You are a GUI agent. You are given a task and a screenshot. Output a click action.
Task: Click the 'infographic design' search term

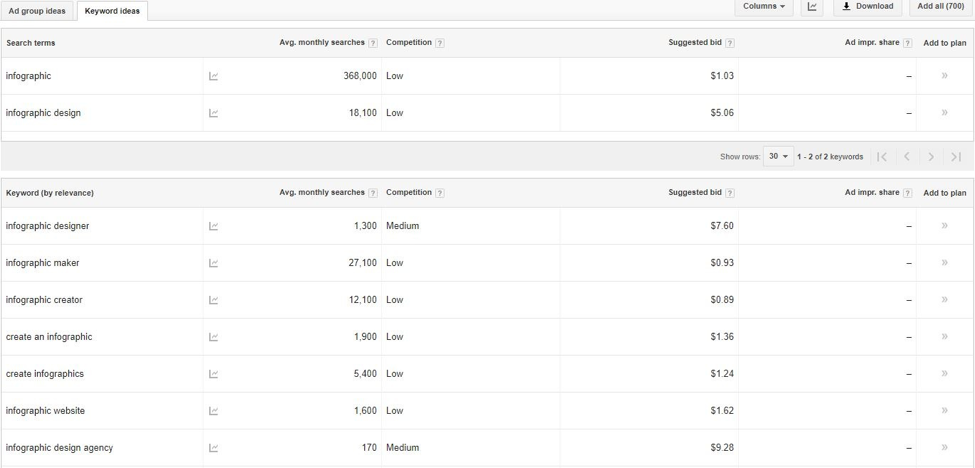(43, 113)
